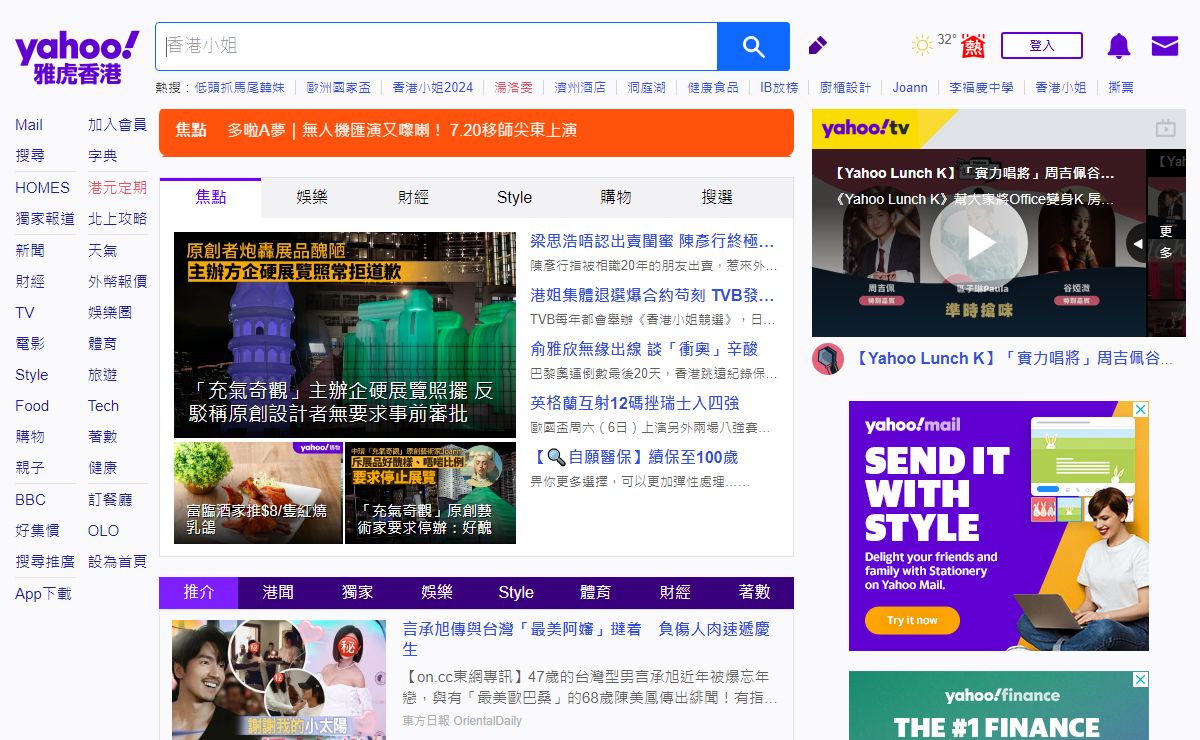Open article title 言承旭傳與台灣最美阿嬤
The height and width of the screenshot is (740, 1200).
click(586, 638)
